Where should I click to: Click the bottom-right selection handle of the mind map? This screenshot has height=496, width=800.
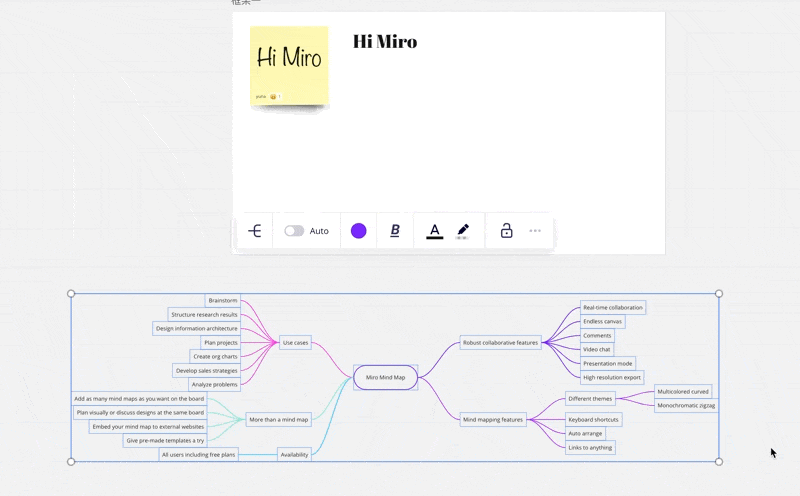click(x=719, y=462)
